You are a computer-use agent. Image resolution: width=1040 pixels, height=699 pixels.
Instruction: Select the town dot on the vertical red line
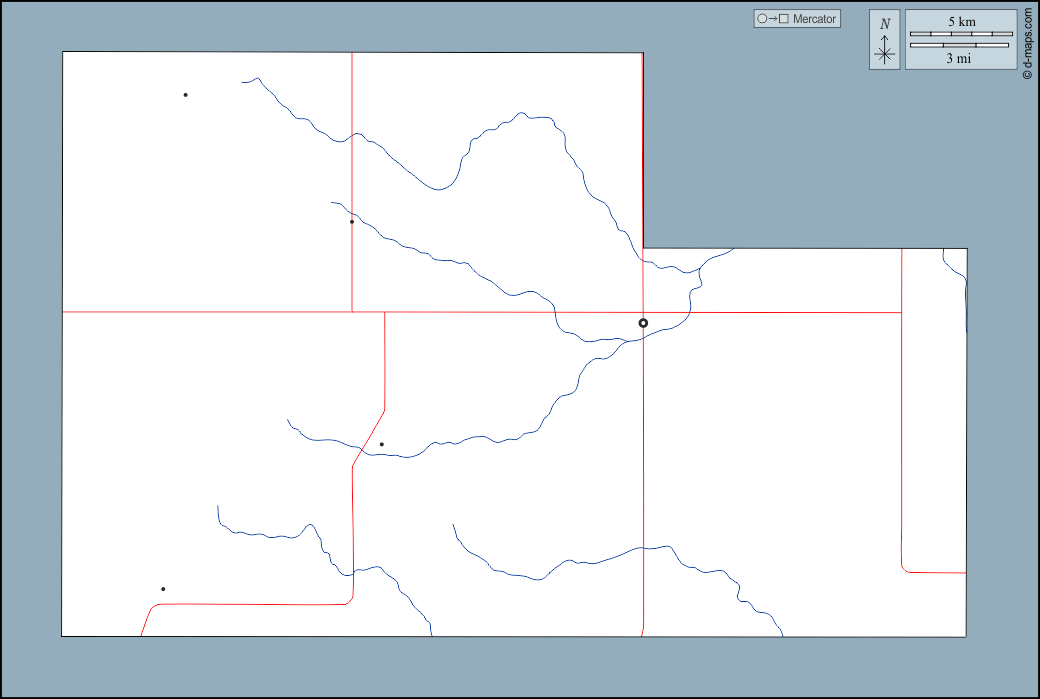pos(352,222)
